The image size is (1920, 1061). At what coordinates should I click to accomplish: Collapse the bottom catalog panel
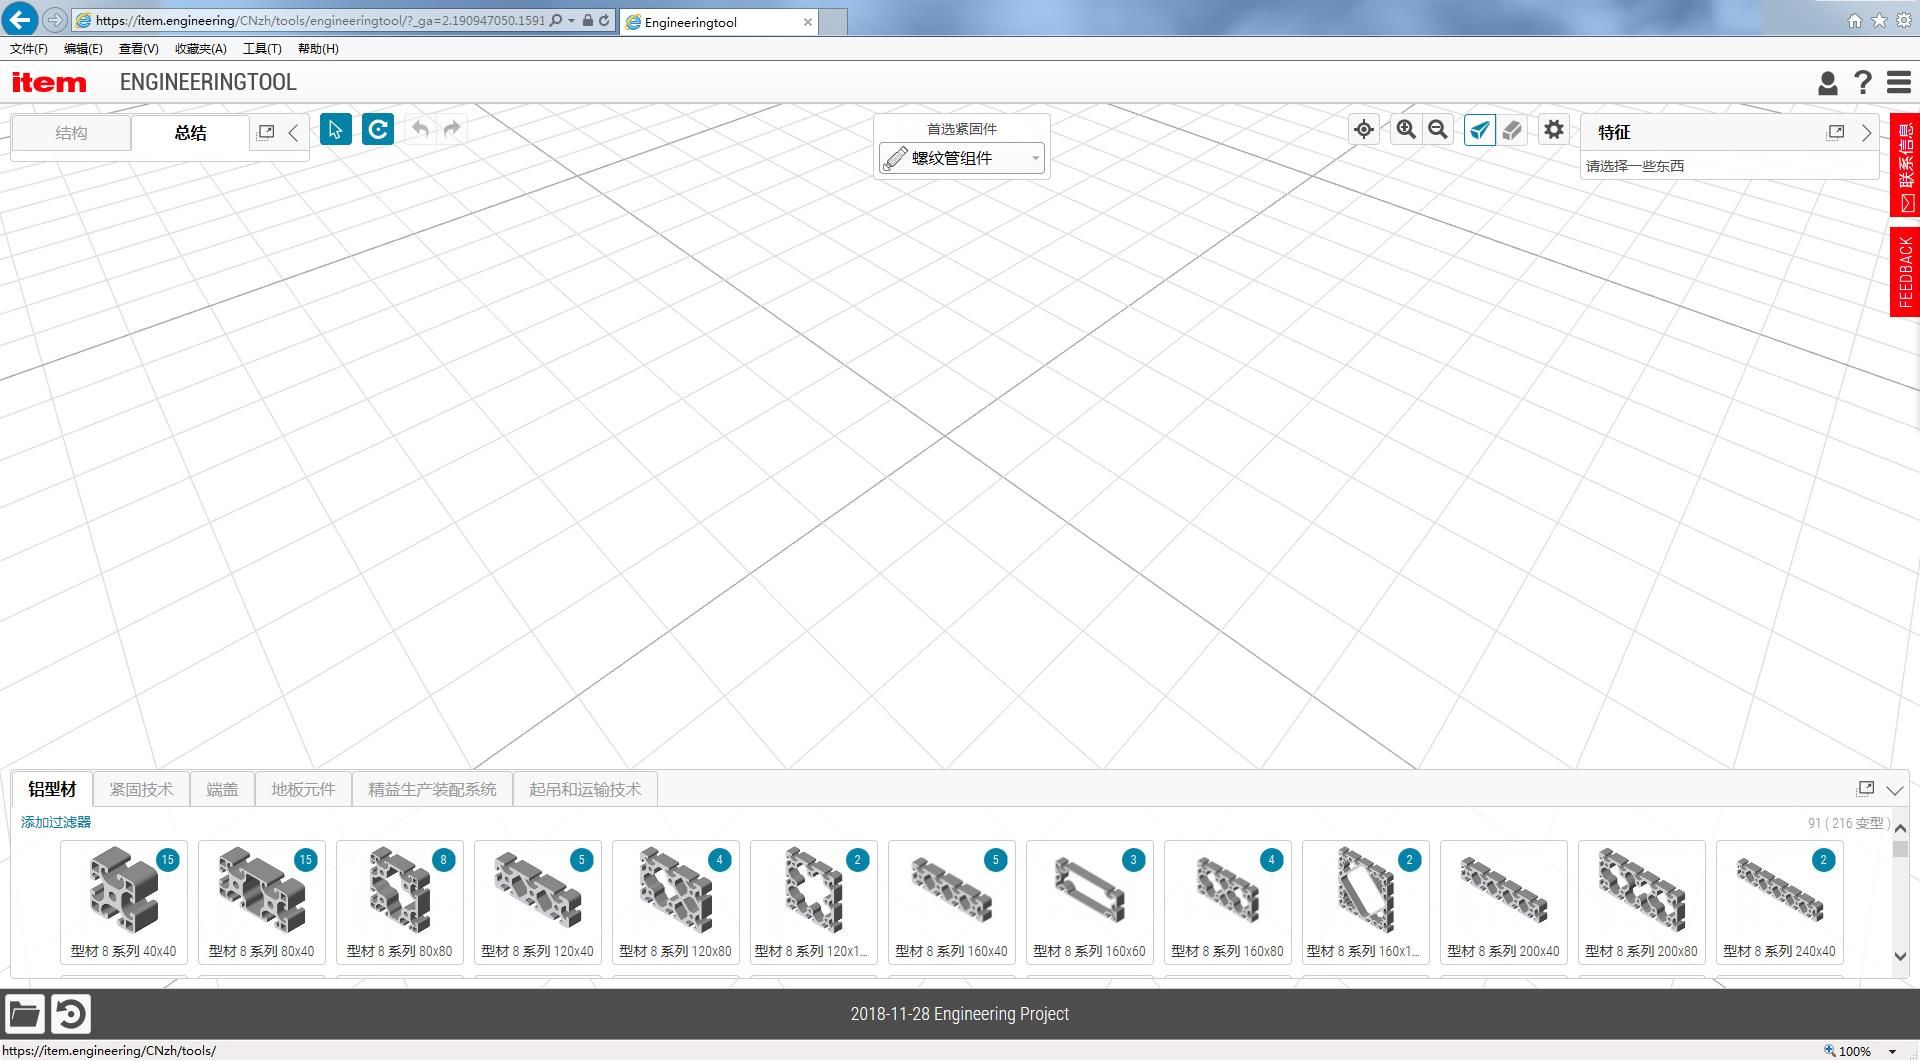point(1894,790)
